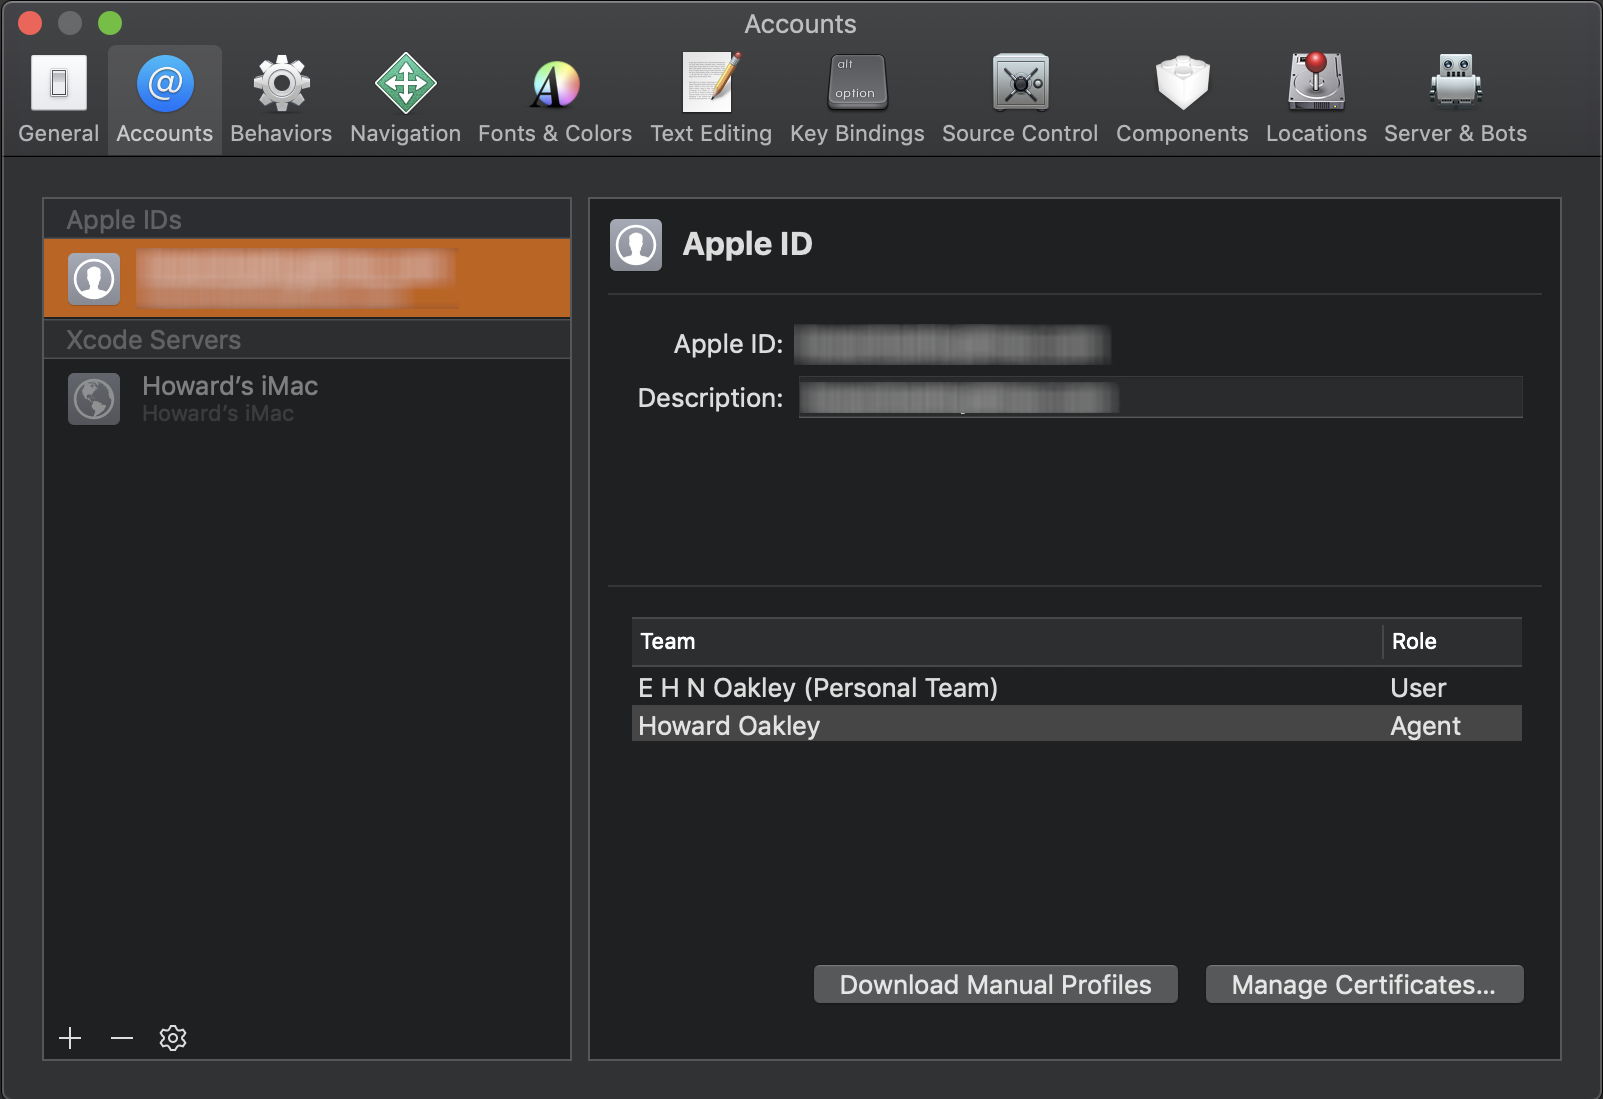Screen dimensions: 1603x1099
Task: Click Manage Certificates button
Action: pos(1364,984)
